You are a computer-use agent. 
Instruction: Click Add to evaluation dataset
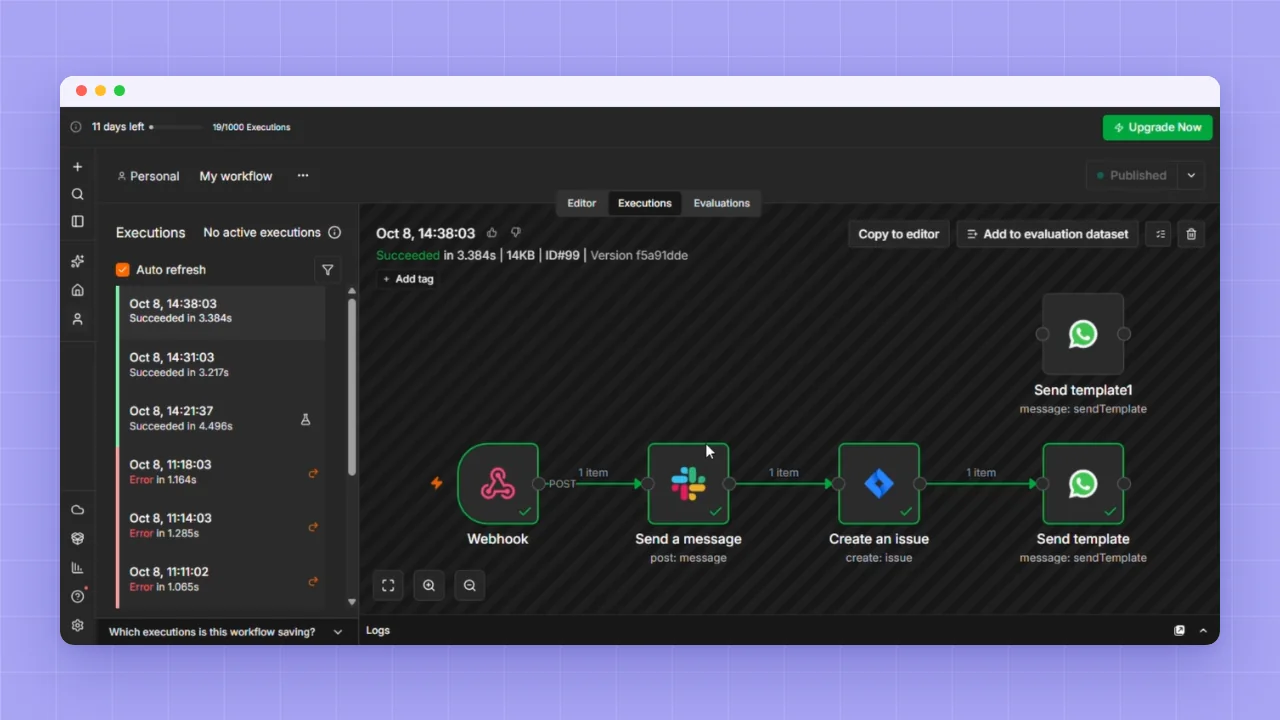pyautogui.click(x=1047, y=234)
